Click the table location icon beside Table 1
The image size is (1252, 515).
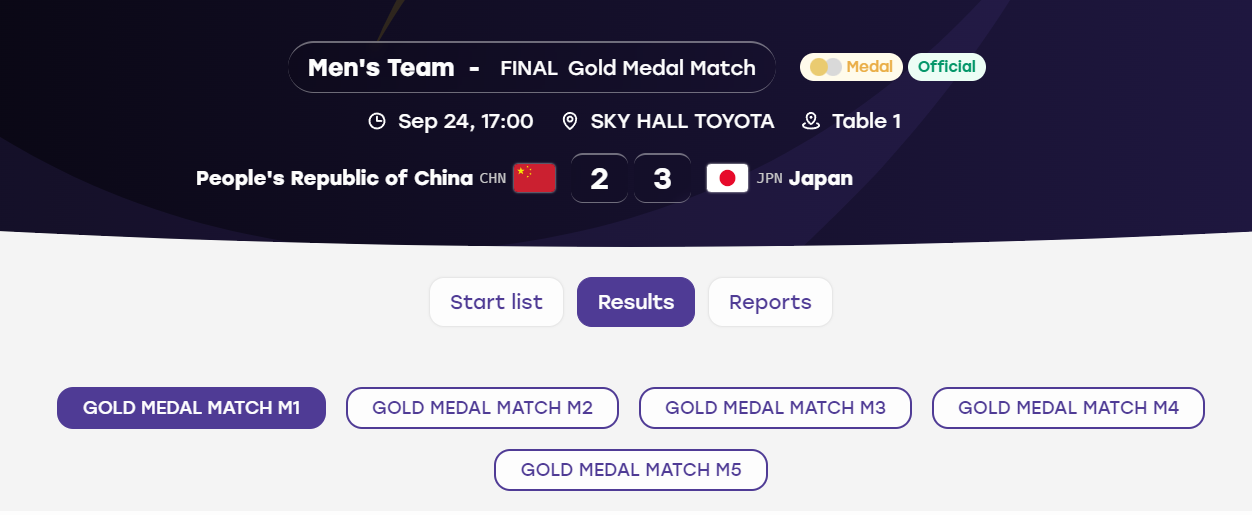tap(811, 121)
